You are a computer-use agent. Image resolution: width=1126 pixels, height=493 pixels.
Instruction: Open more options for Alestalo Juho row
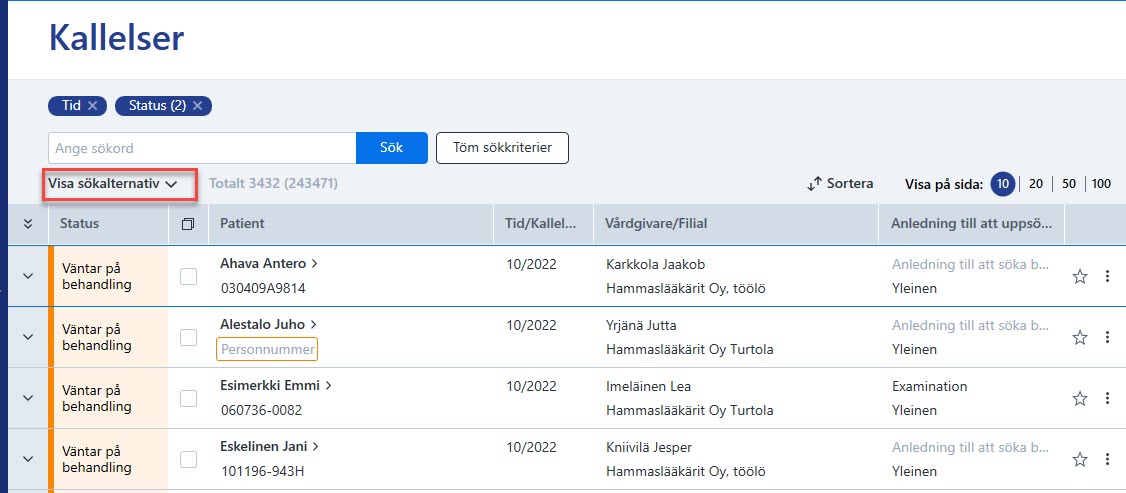coord(1107,337)
